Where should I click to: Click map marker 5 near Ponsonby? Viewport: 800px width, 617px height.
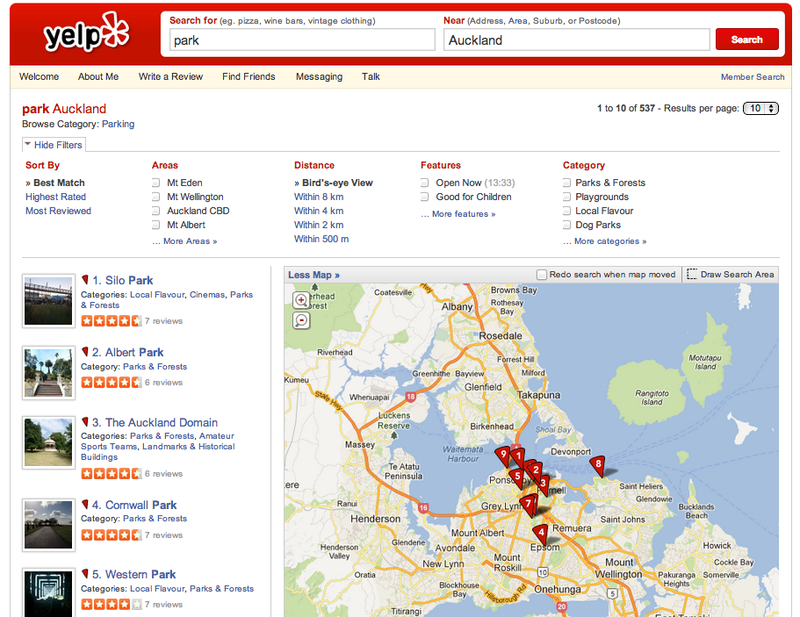[x=517, y=478]
